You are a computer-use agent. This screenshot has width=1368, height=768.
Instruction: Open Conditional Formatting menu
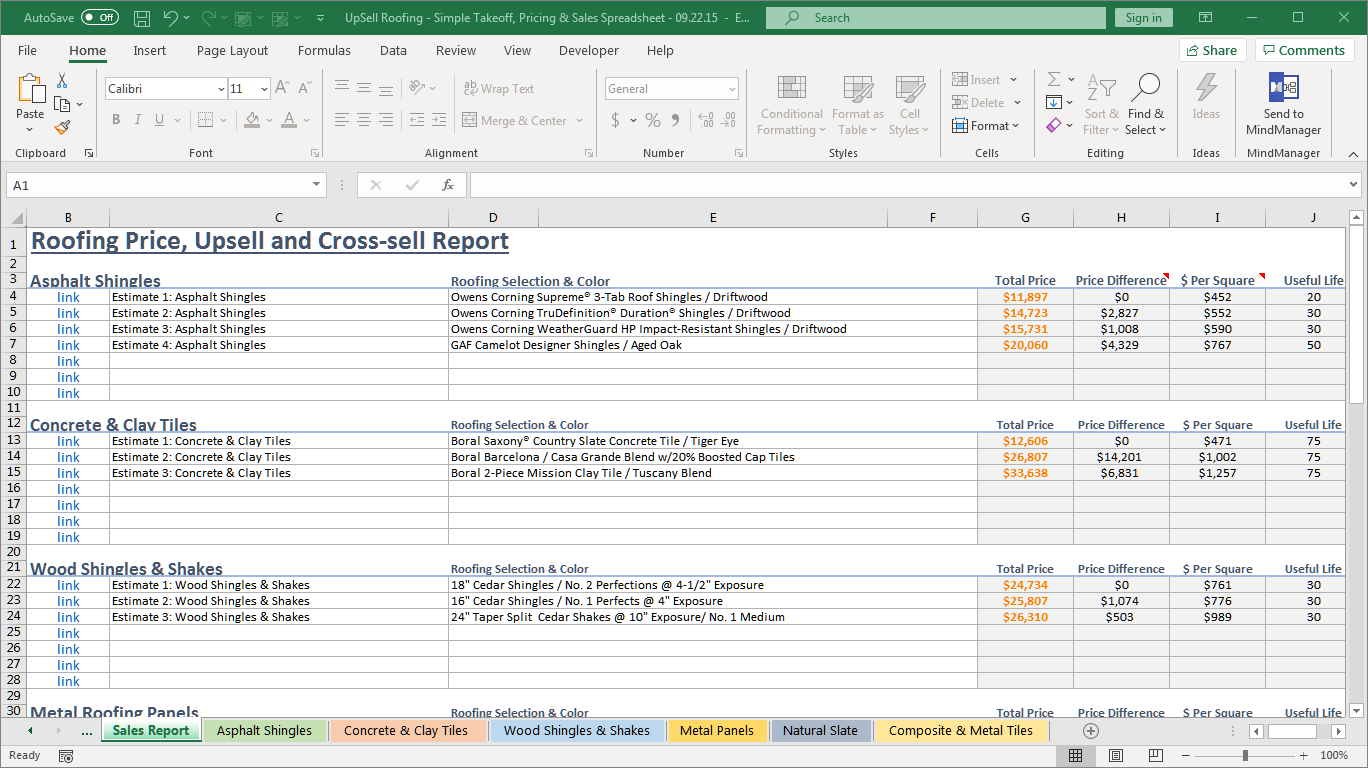(x=791, y=105)
